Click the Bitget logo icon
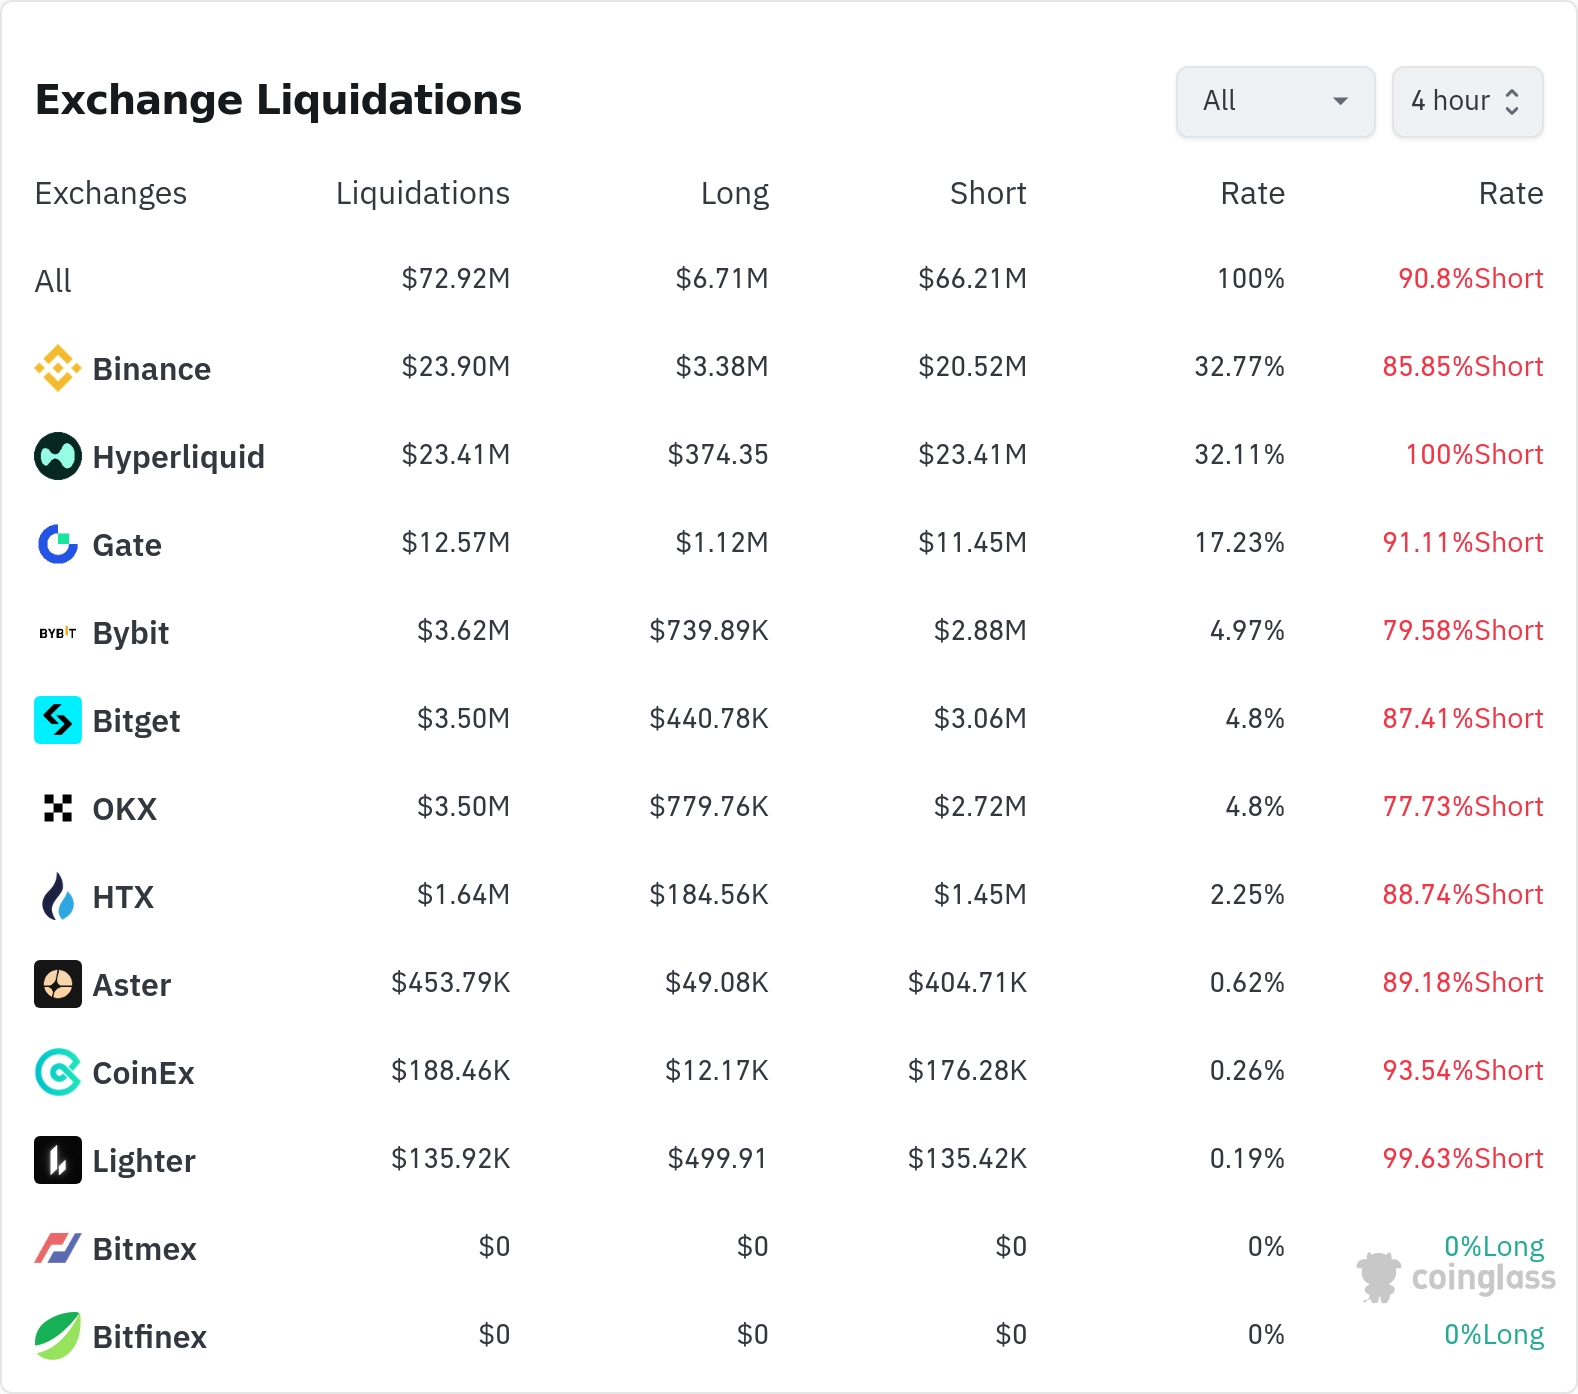 (x=58, y=720)
